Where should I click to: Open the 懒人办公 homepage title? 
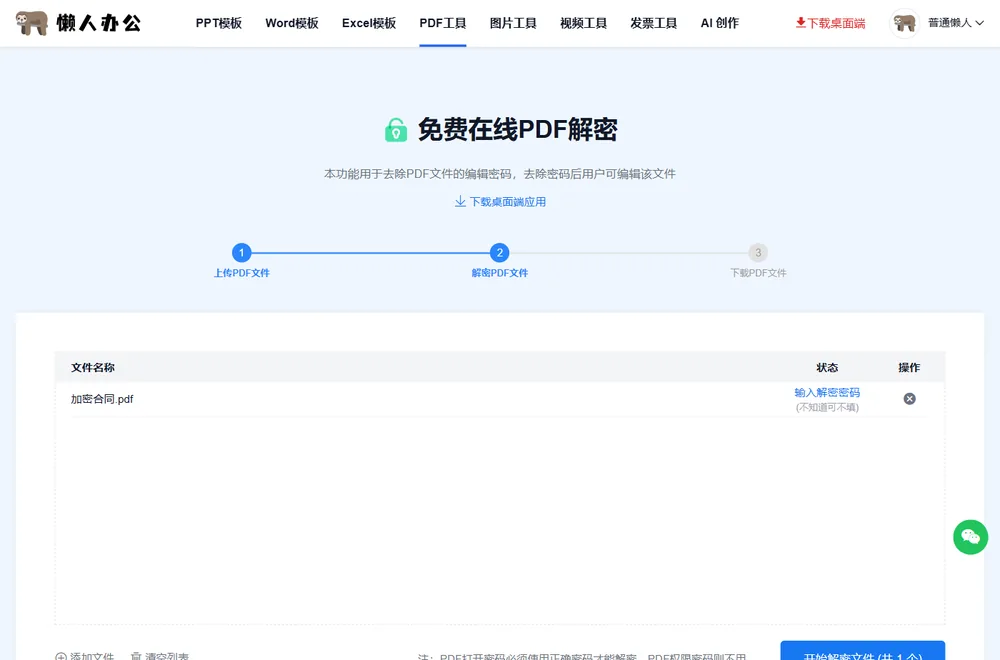point(99,23)
